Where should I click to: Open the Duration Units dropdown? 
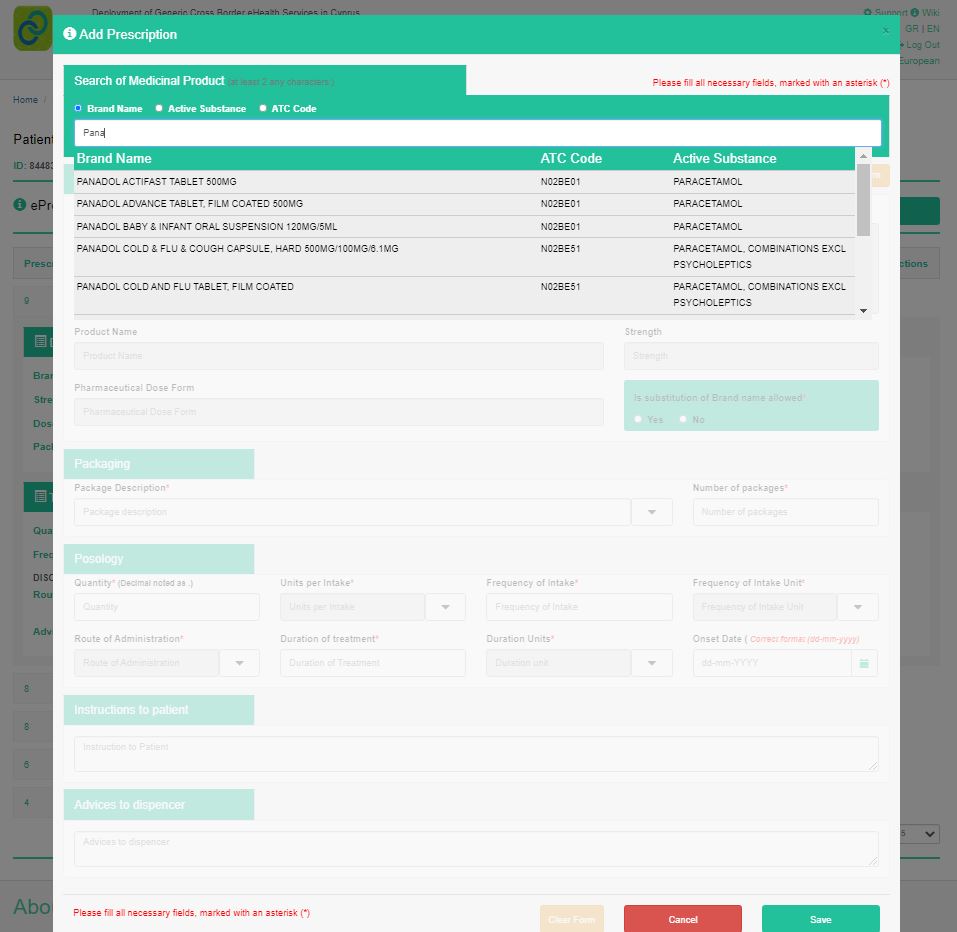pos(652,663)
